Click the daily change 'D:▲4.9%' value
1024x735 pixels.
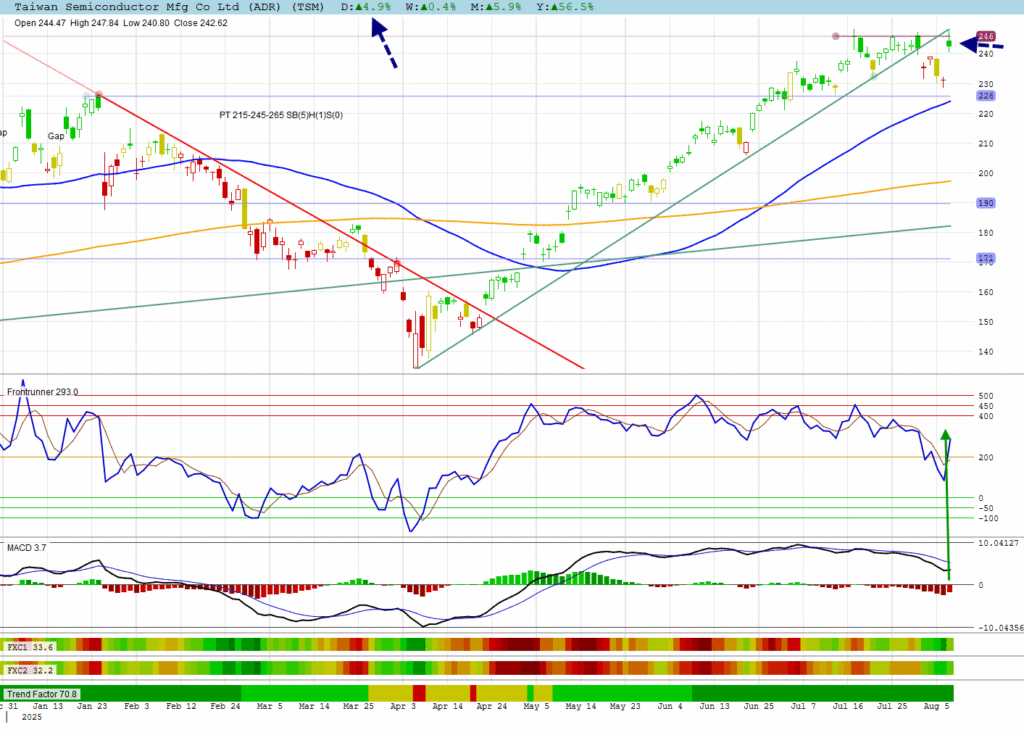[x=366, y=7]
